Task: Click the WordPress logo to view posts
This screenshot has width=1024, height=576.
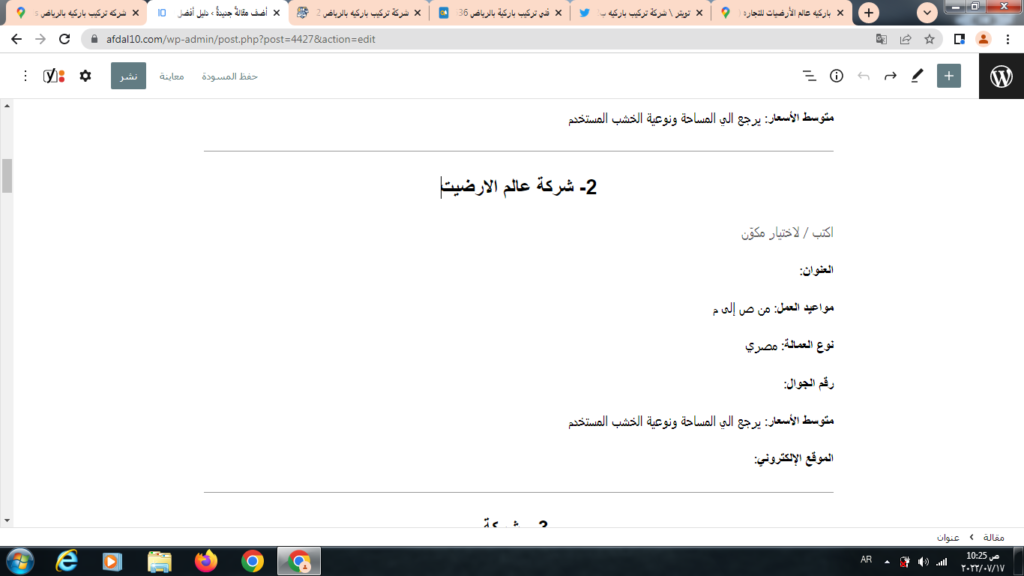Action: point(1001,76)
